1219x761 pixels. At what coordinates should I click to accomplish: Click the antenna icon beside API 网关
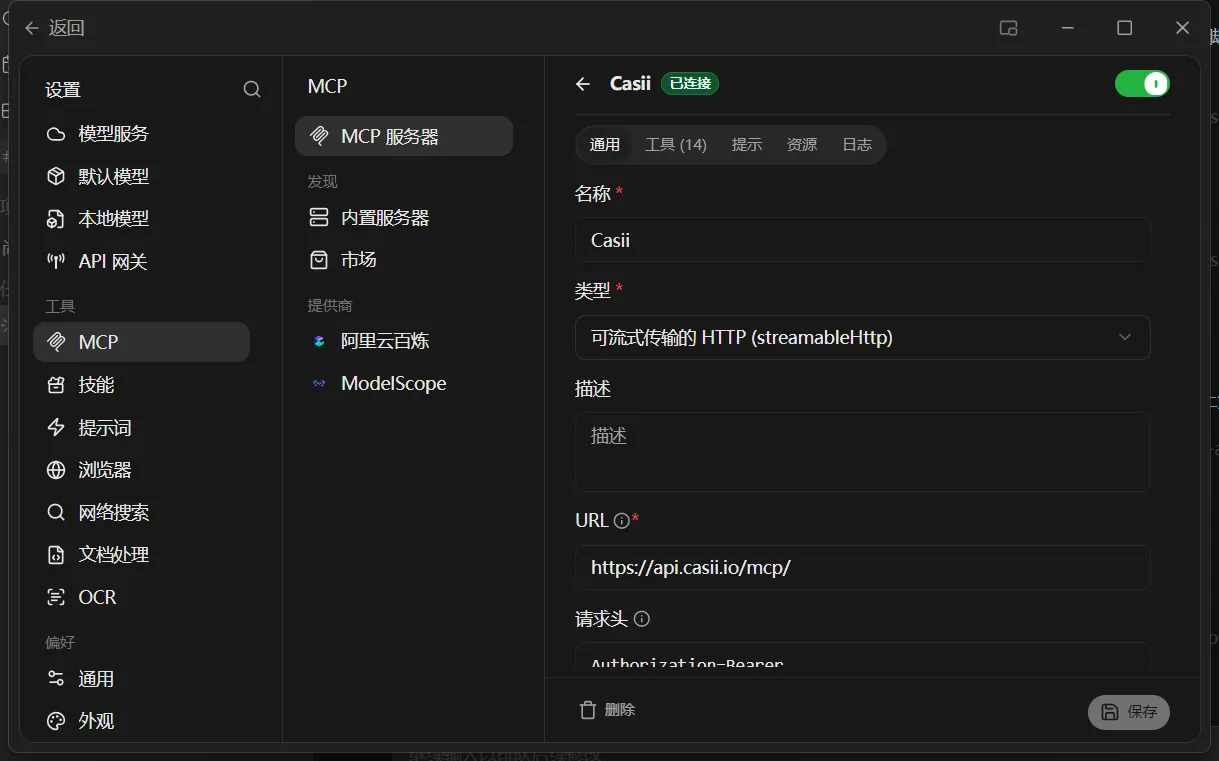point(56,261)
